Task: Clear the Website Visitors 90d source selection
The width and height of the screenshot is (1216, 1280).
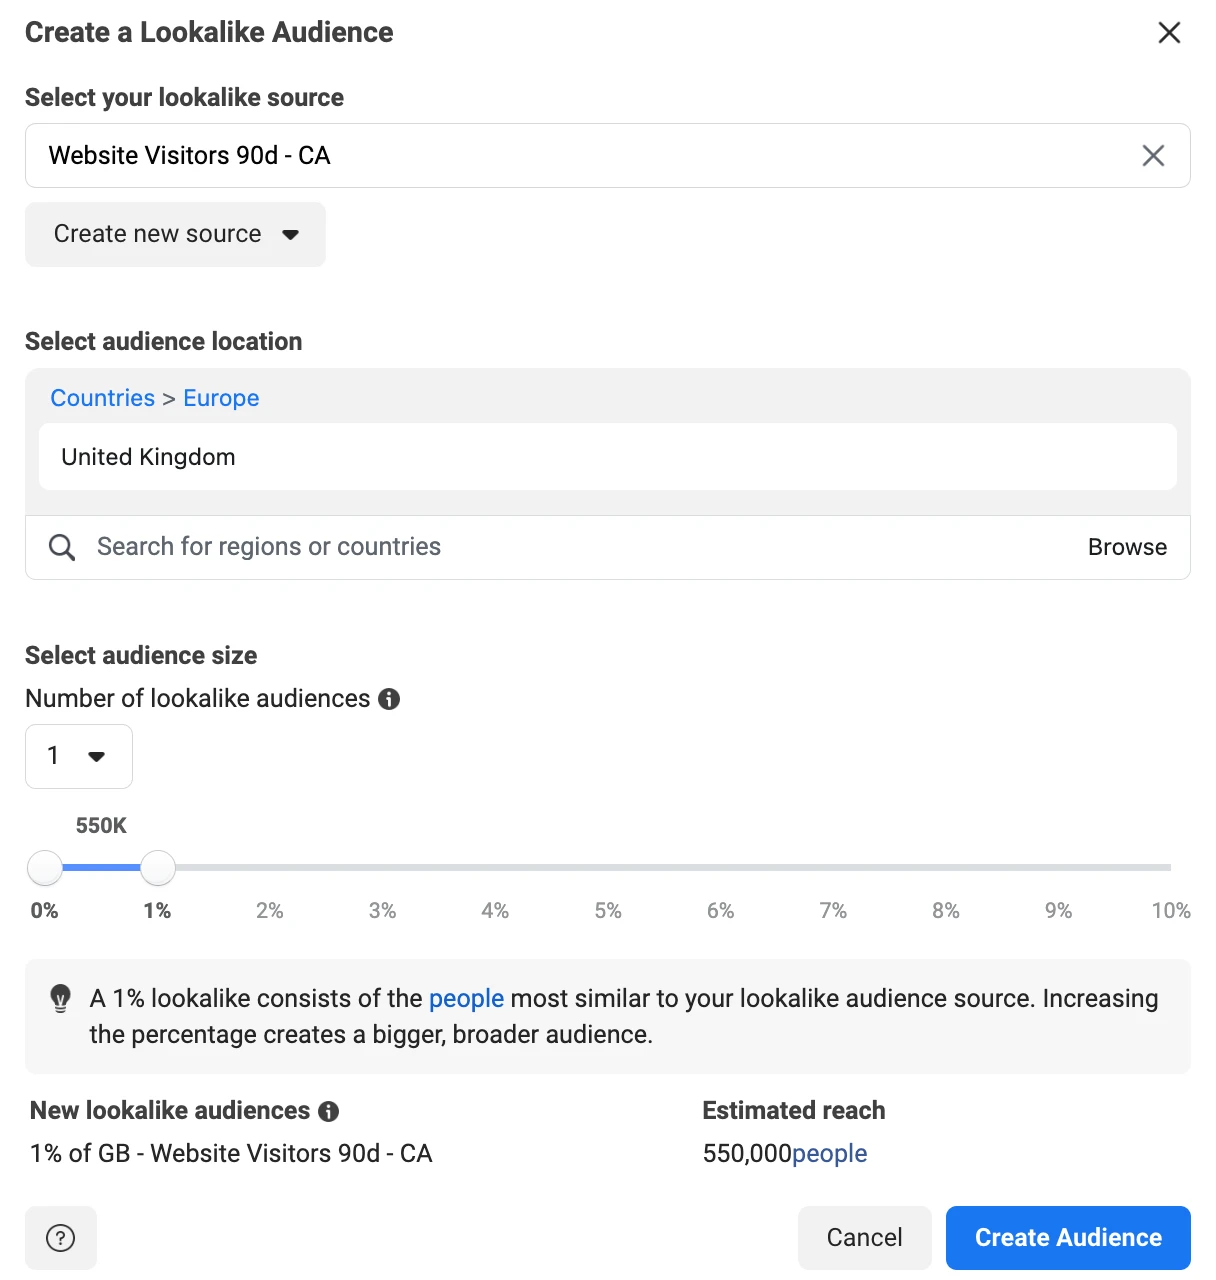Action: [x=1153, y=156]
